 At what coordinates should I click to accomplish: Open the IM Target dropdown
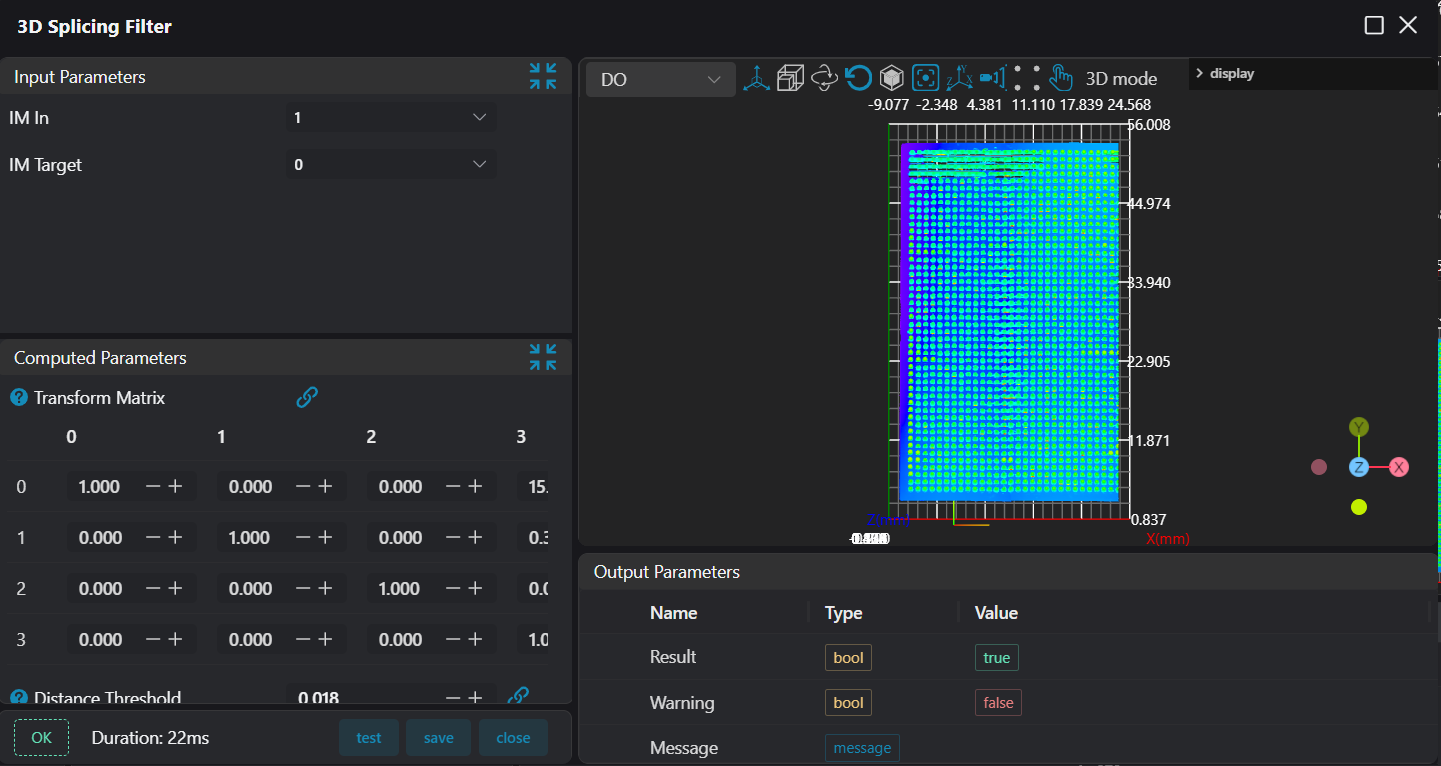click(x=390, y=165)
